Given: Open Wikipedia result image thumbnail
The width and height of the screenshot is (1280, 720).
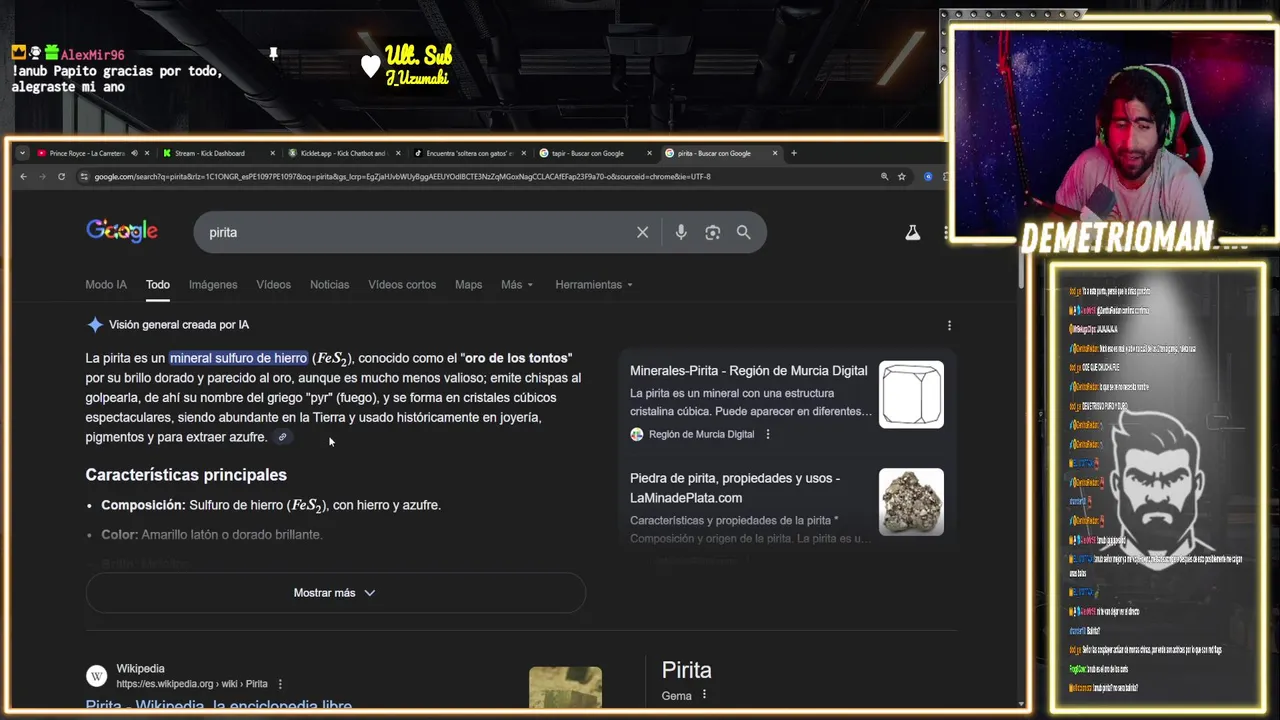Looking at the screenshot, I should click(x=565, y=688).
